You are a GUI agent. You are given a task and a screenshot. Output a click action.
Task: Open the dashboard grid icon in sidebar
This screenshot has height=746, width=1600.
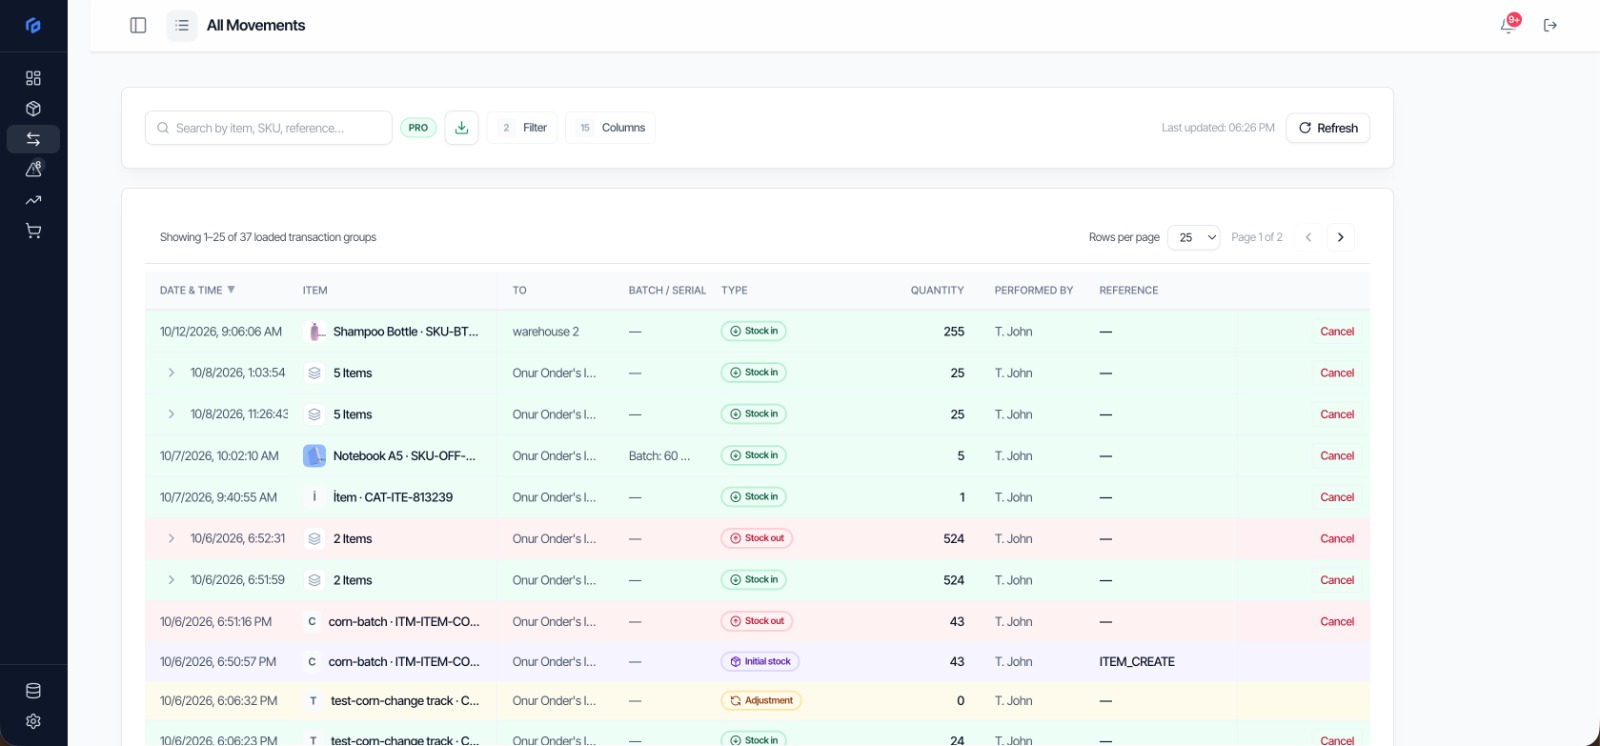(x=33, y=78)
